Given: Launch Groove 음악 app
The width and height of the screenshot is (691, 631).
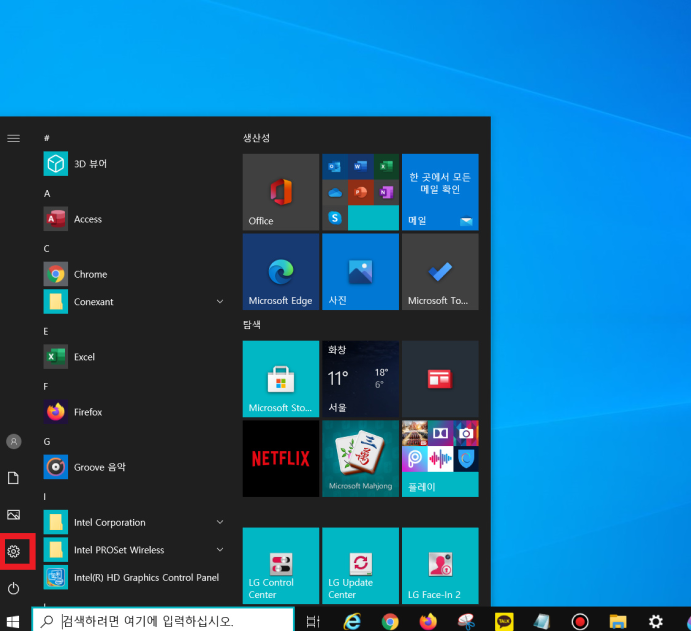Looking at the screenshot, I should [134, 467].
